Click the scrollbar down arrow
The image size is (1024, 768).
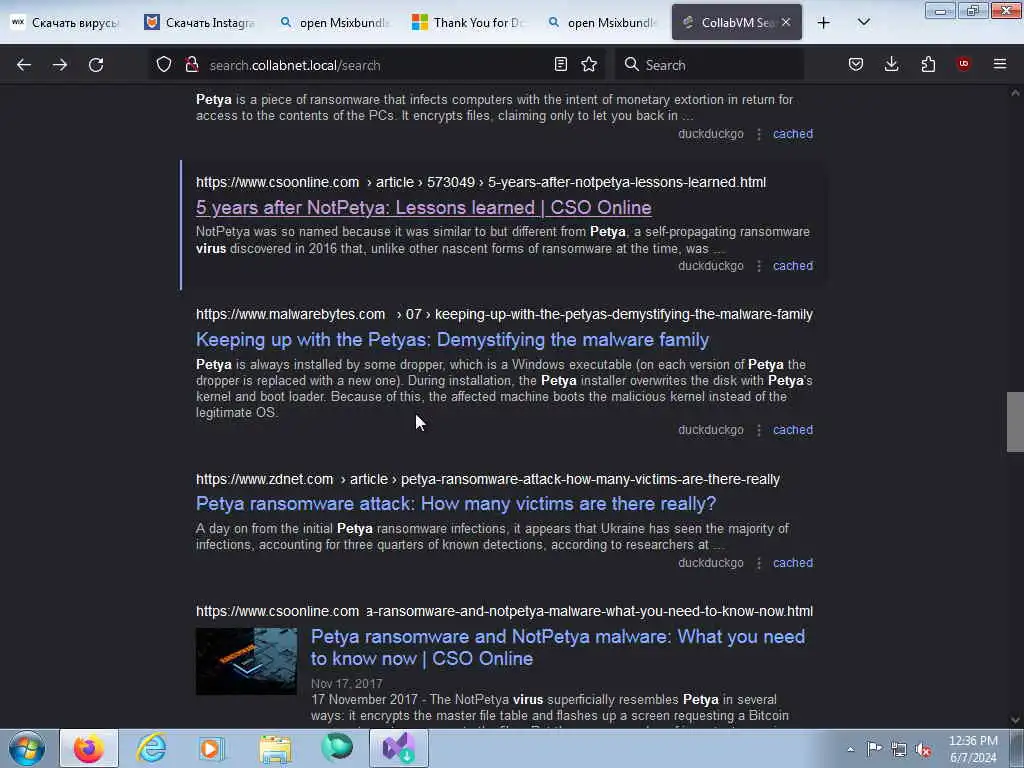[1015, 720]
